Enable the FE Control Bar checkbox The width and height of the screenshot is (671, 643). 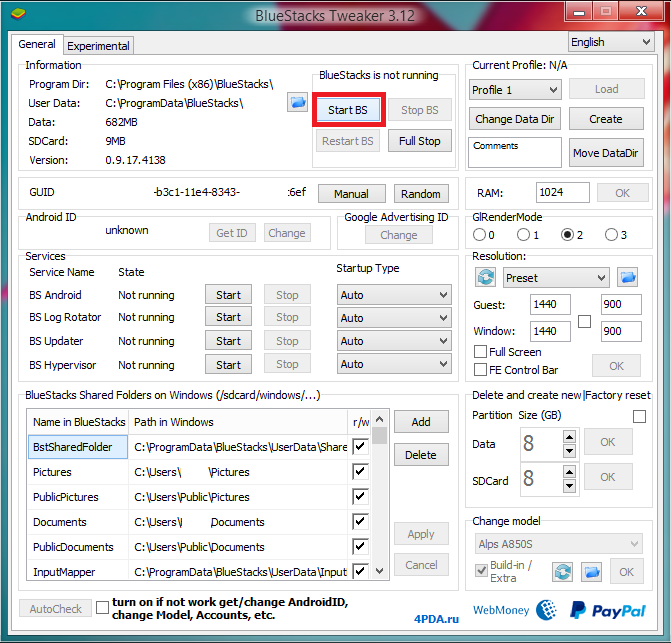pyautogui.click(x=481, y=370)
